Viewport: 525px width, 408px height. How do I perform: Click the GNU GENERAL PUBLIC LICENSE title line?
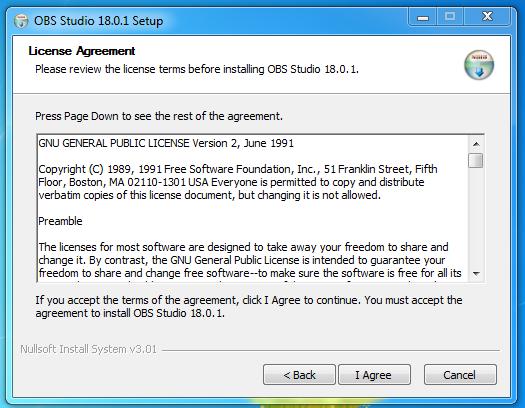[166, 143]
